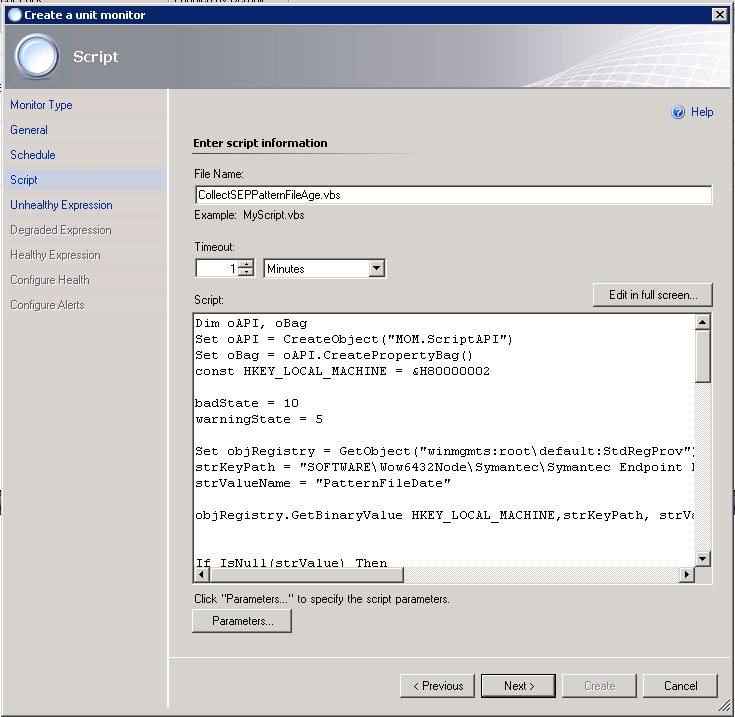This screenshot has width=735, height=717.
Task: Click inside the Script text area
Action: pyautogui.click(x=444, y=441)
